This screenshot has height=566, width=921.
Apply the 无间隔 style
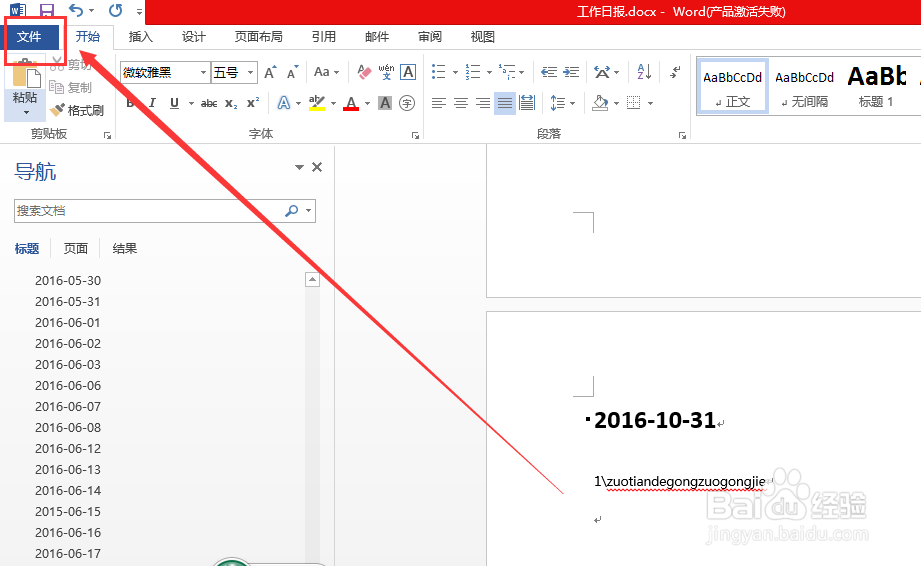click(x=804, y=86)
